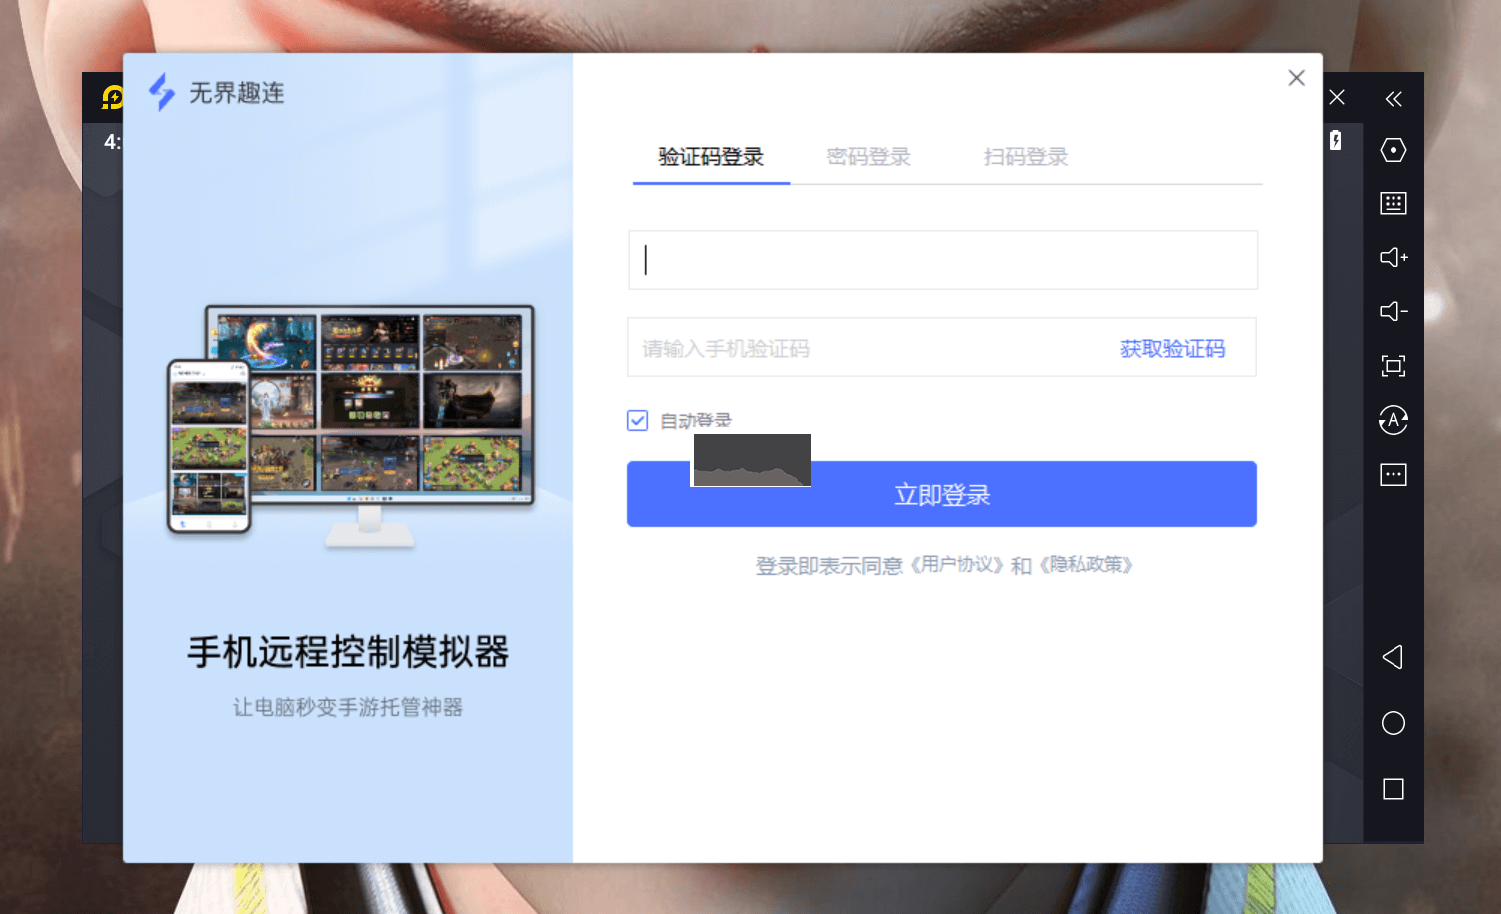Decrease emulator volume

[1393, 311]
